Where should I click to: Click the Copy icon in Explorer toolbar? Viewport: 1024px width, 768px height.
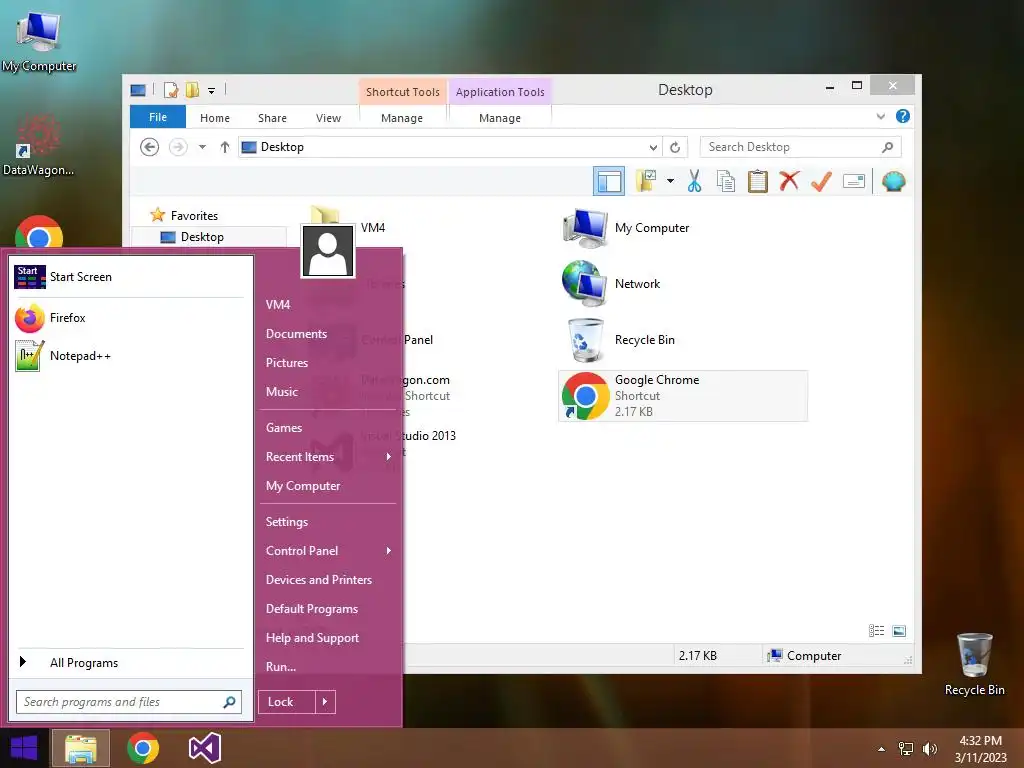tap(726, 181)
